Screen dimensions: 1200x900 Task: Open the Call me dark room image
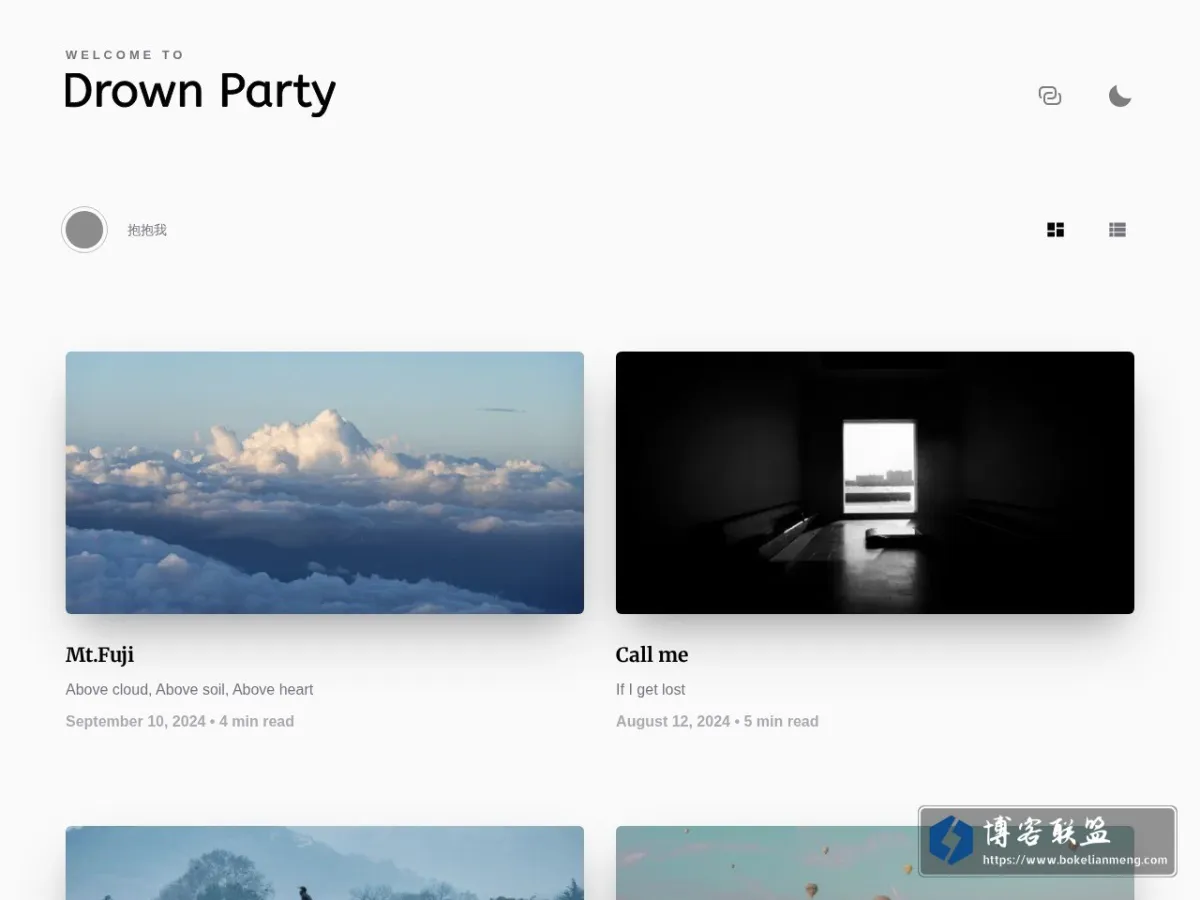point(875,482)
